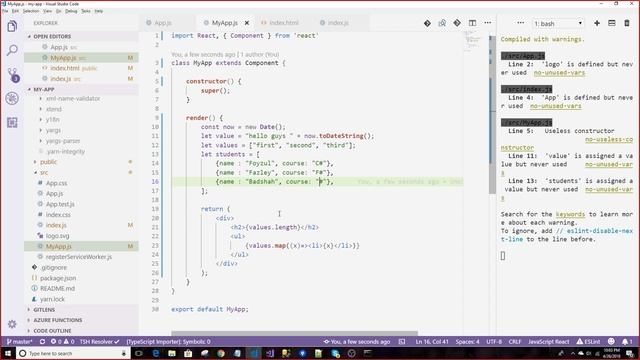Click the feedback smiley in status bar
Screen dimensions: 640x360
[611, 341]
